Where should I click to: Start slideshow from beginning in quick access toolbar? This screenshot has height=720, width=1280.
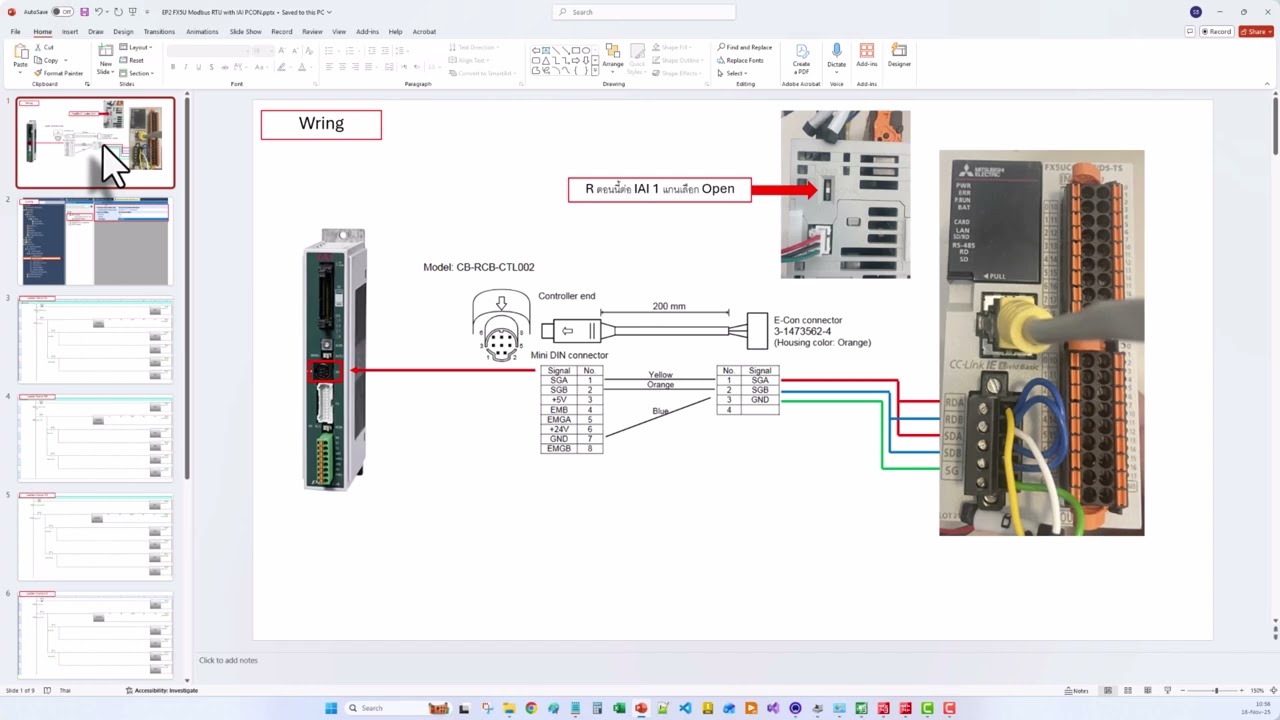click(132, 12)
